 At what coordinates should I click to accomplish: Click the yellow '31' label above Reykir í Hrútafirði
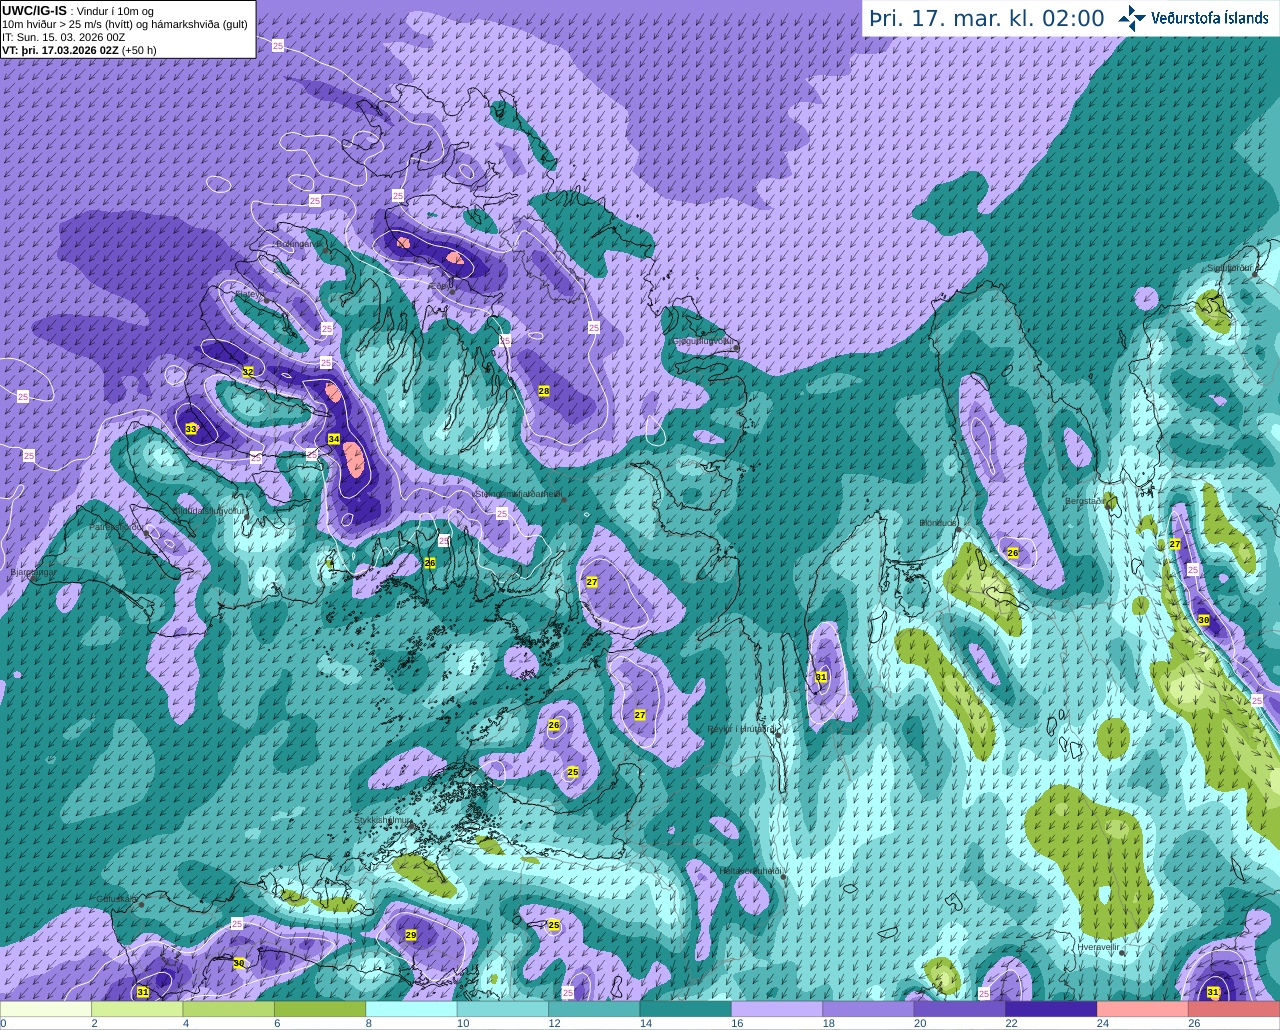pos(821,677)
